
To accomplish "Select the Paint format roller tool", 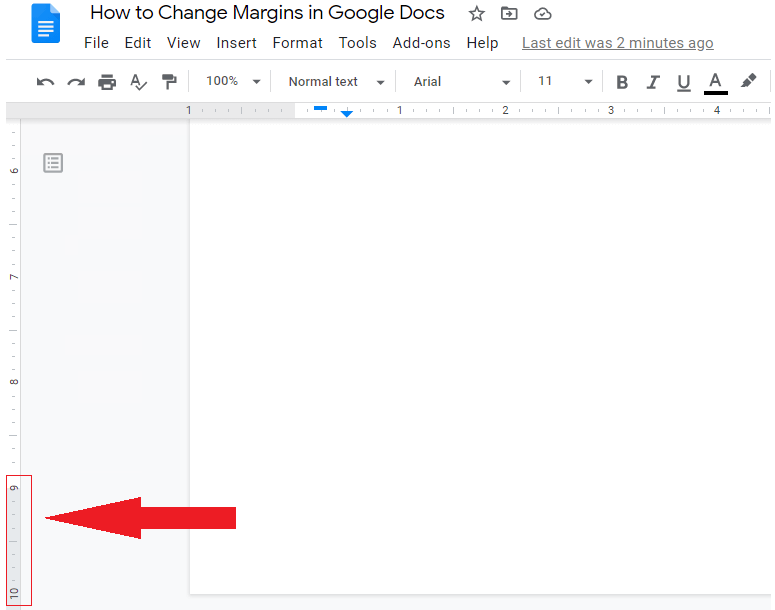I will point(169,82).
